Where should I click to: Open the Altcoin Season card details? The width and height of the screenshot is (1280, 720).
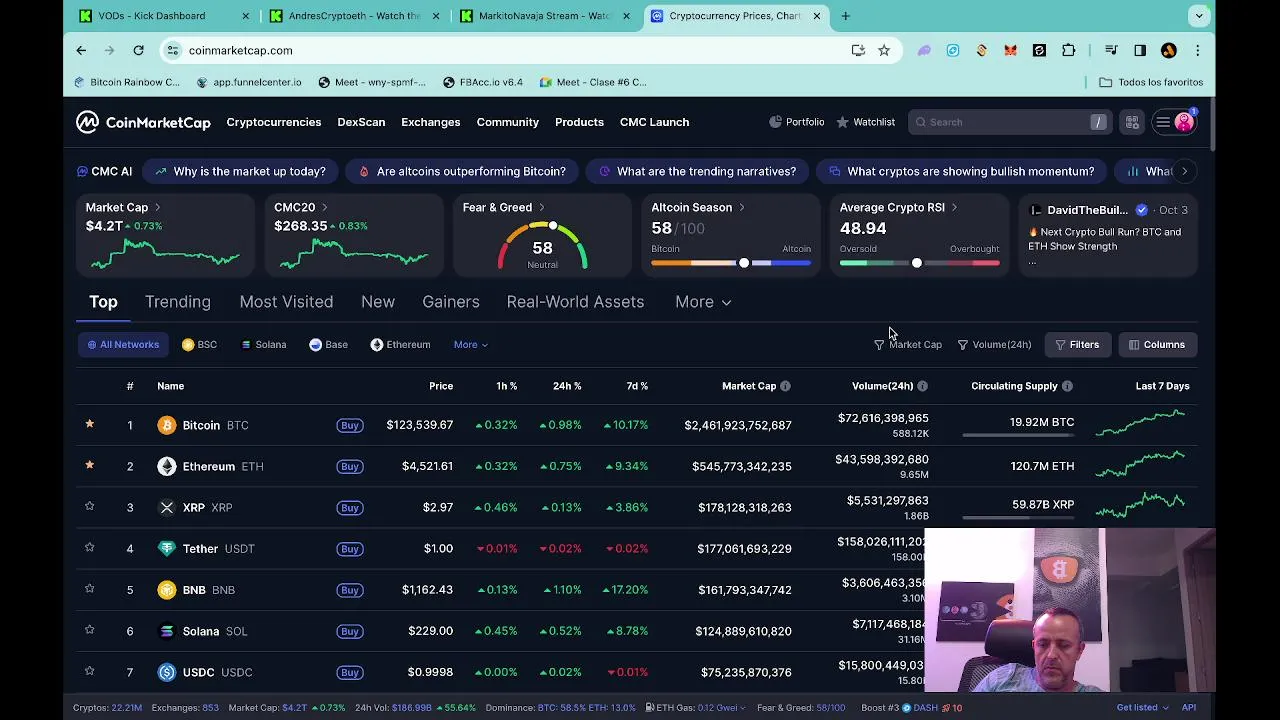click(x=731, y=235)
